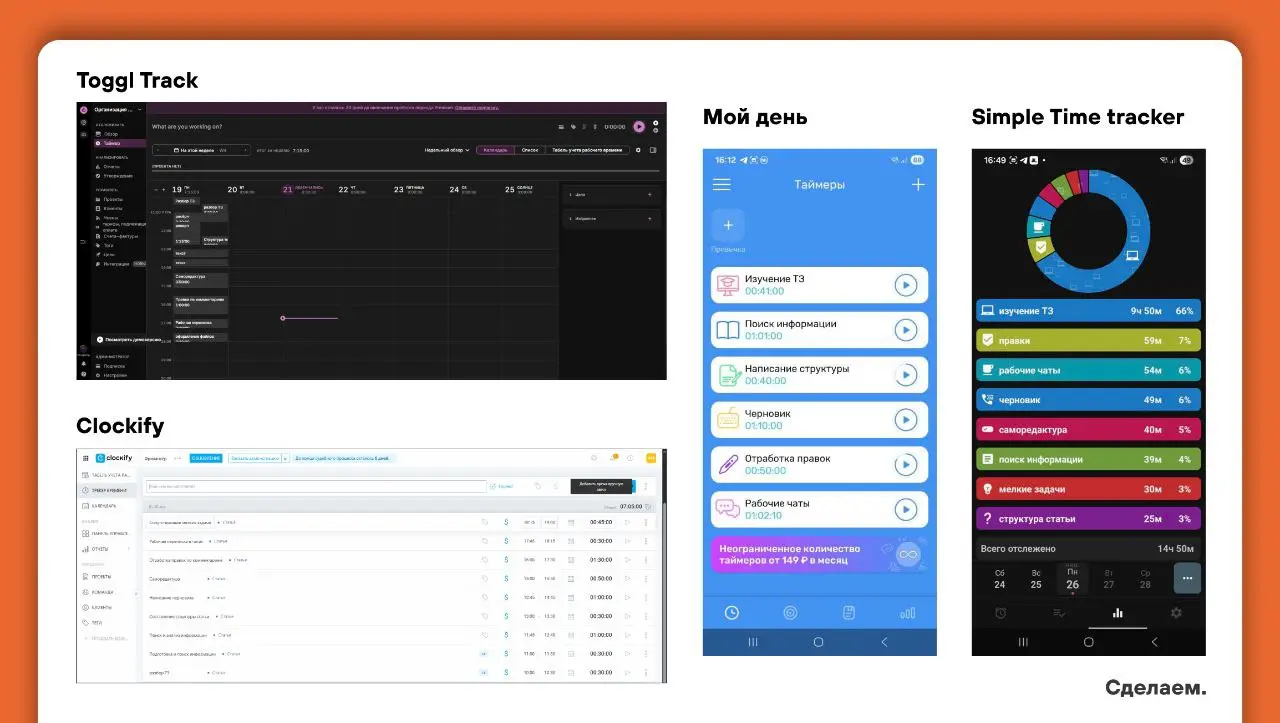Start the Черновик timer
The image size is (1280, 723).
(x=905, y=420)
